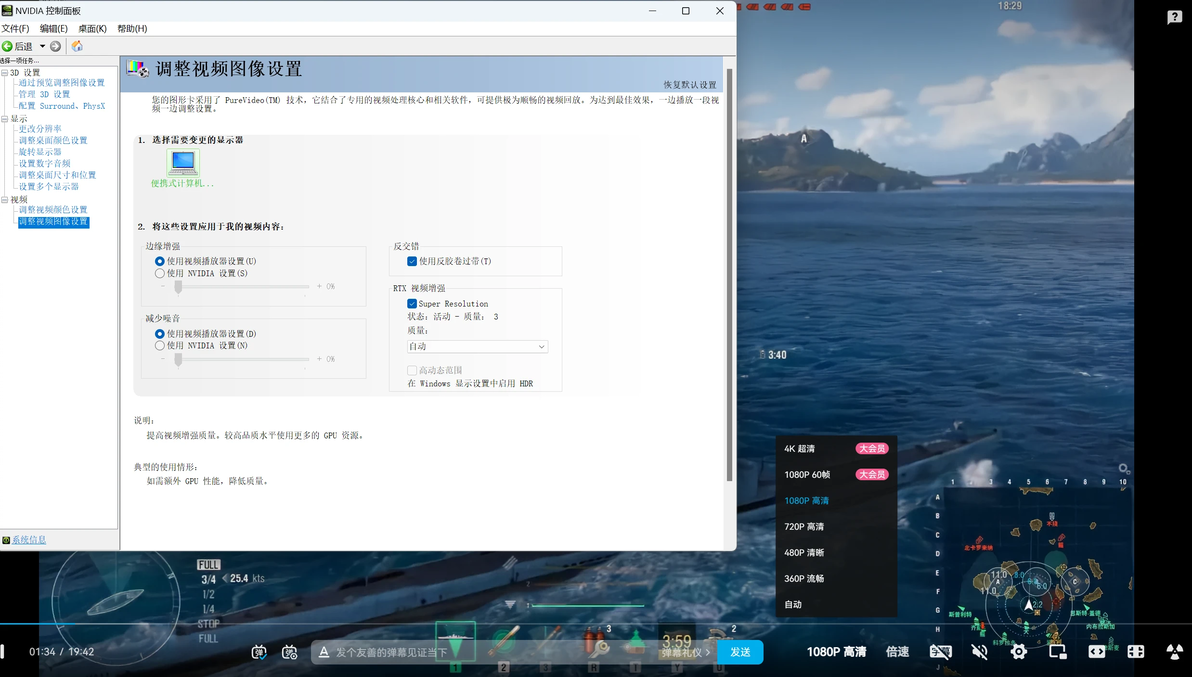Toggle inverse telecine checkbox
The image size is (1192, 677).
(412, 261)
